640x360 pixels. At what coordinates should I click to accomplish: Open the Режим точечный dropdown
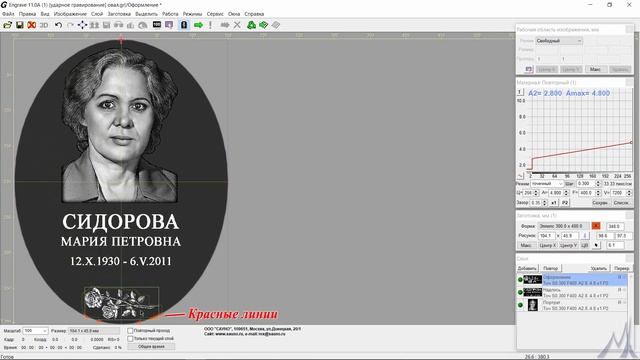547,184
